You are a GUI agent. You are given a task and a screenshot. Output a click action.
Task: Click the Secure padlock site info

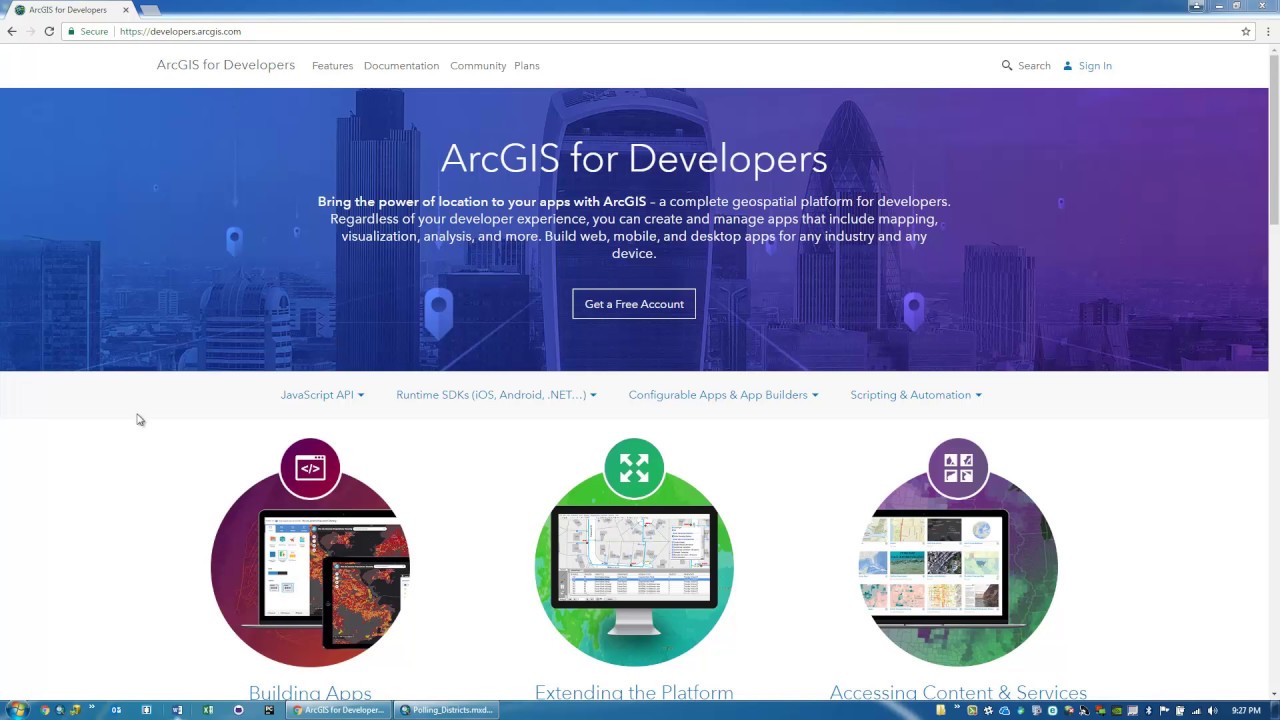(x=88, y=31)
